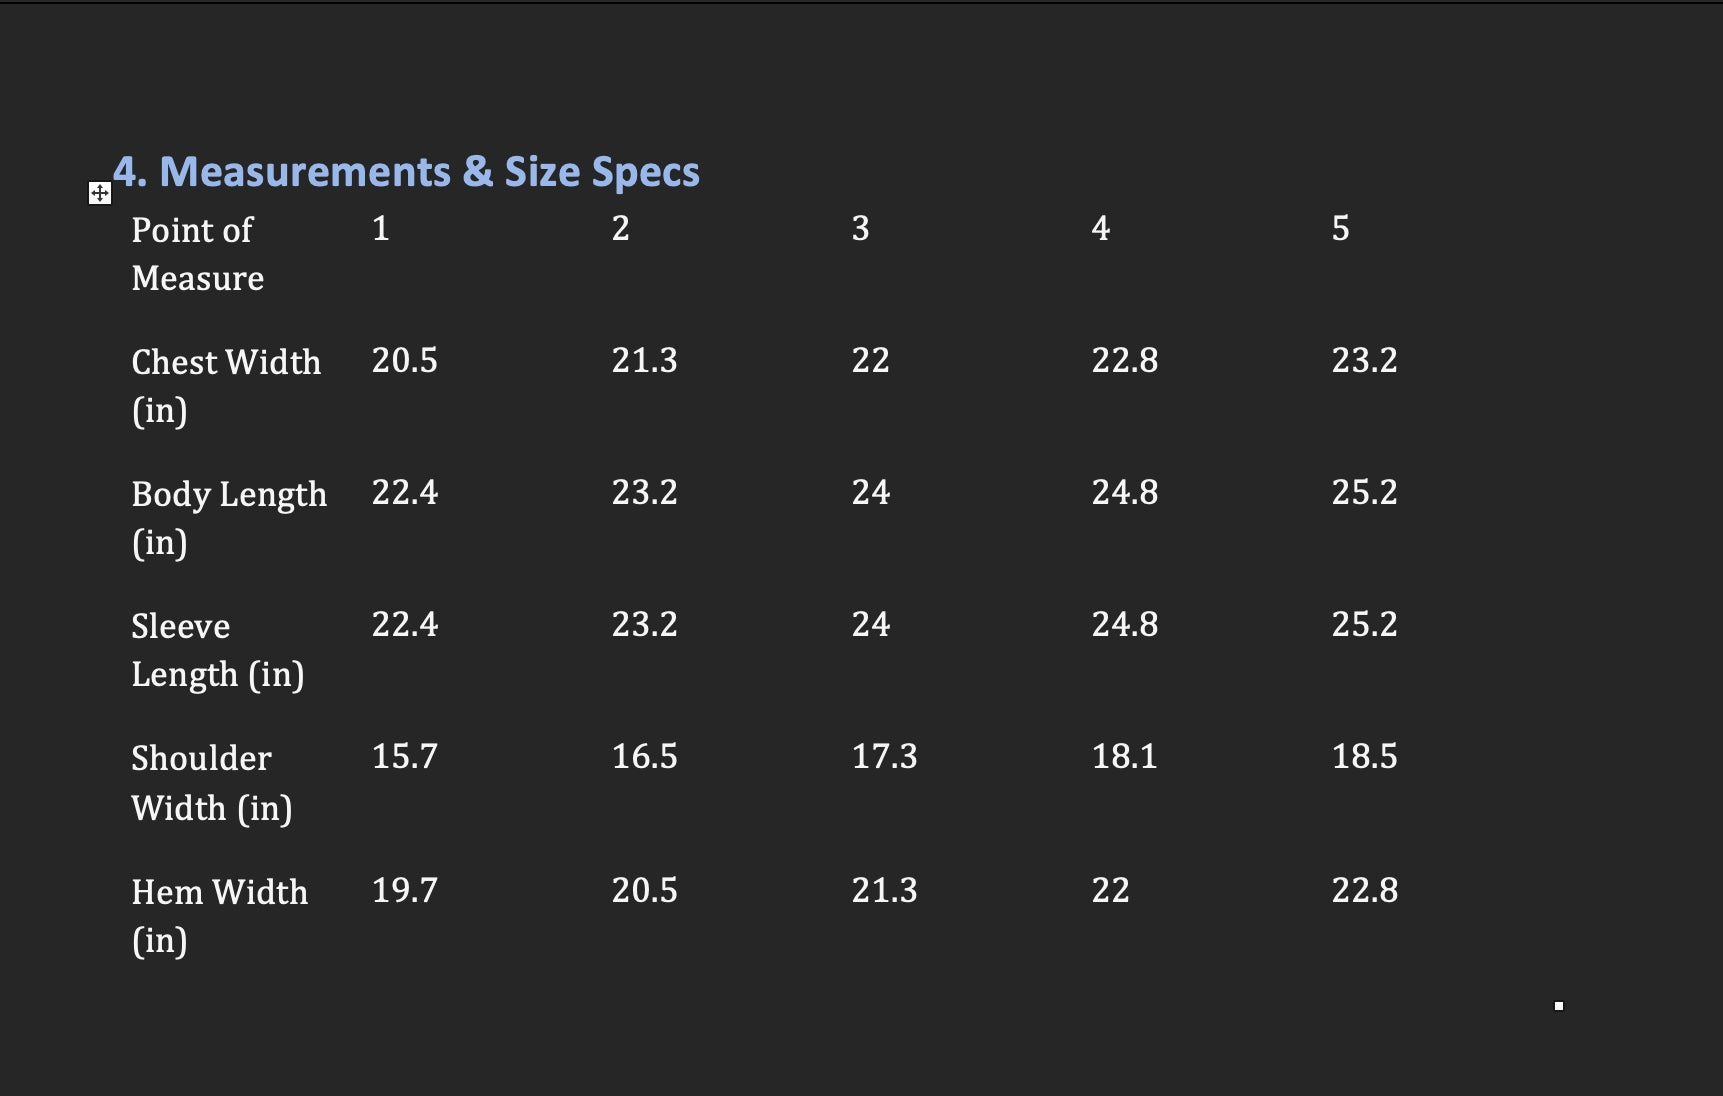Click the Hem Width (in) row label

tap(219, 915)
